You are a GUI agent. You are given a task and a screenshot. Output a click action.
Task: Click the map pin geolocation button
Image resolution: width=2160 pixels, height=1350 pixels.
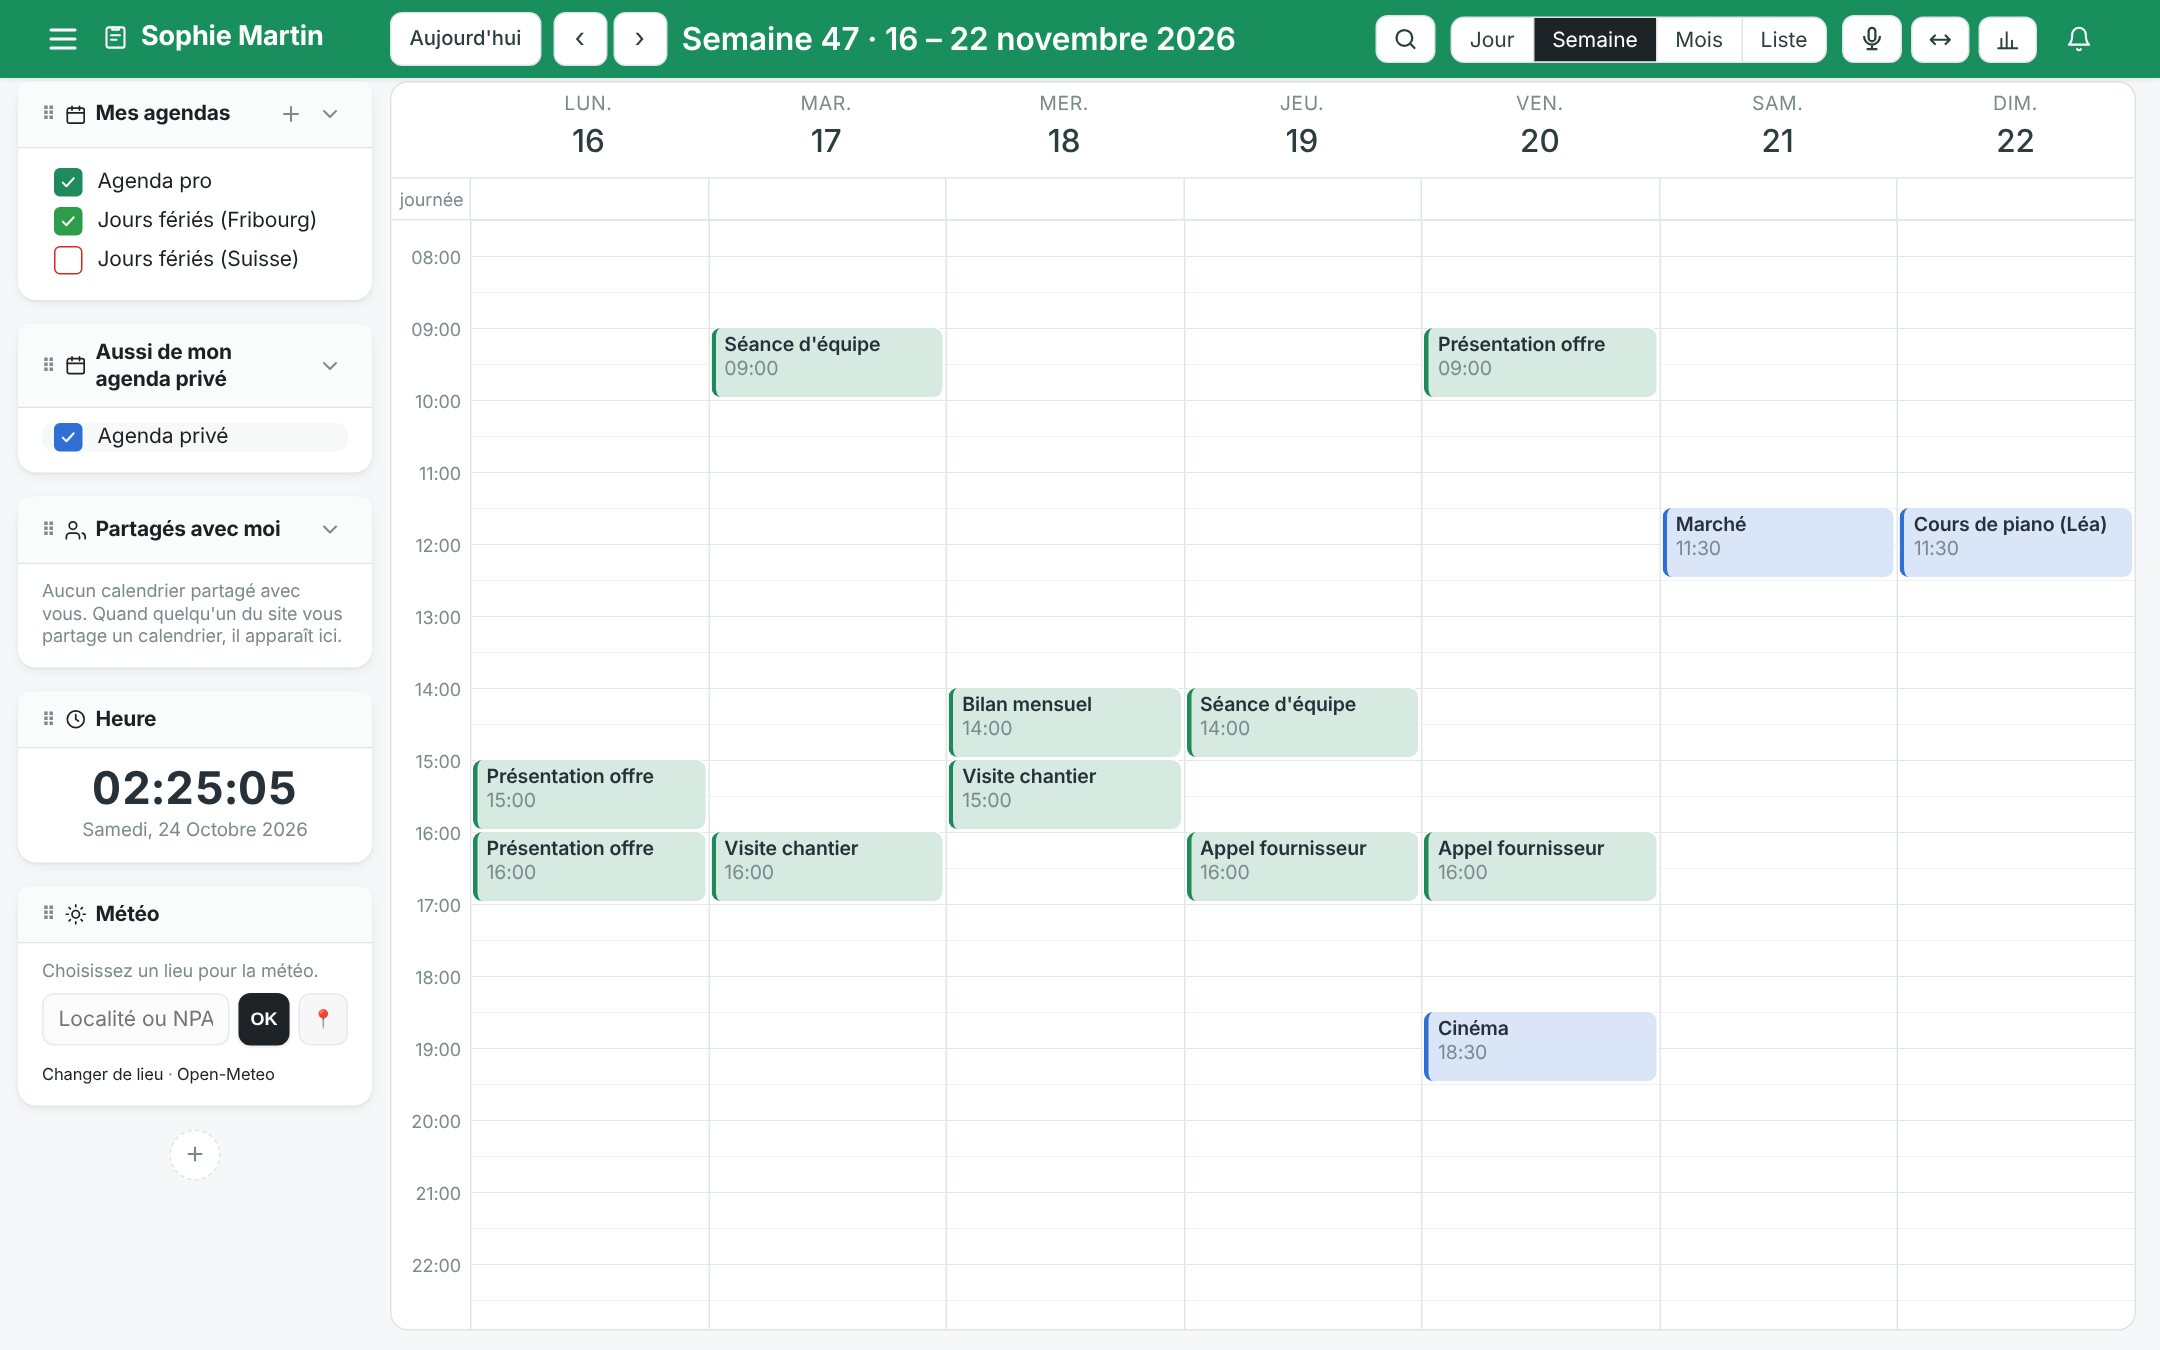[x=323, y=1018]
